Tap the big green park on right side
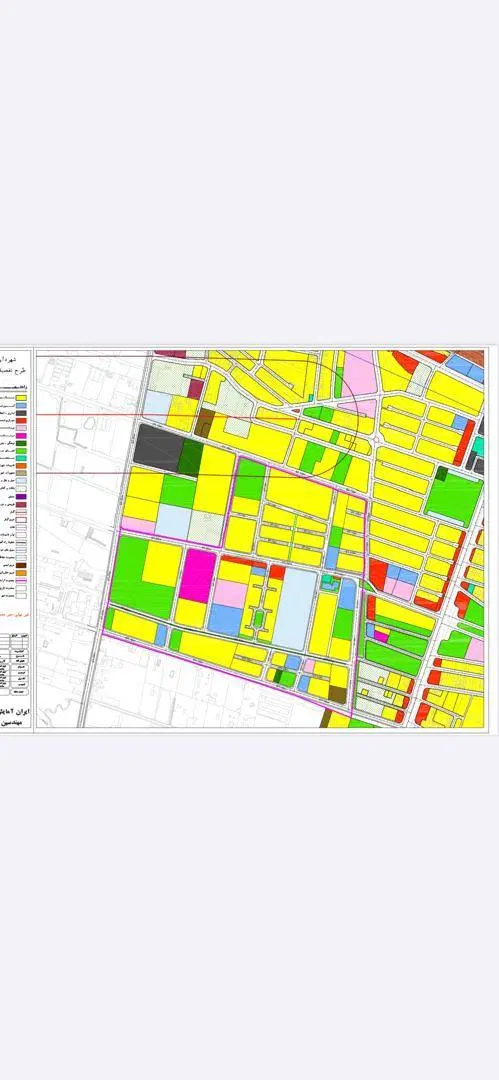499x1080 pixels. coord(453,497)
